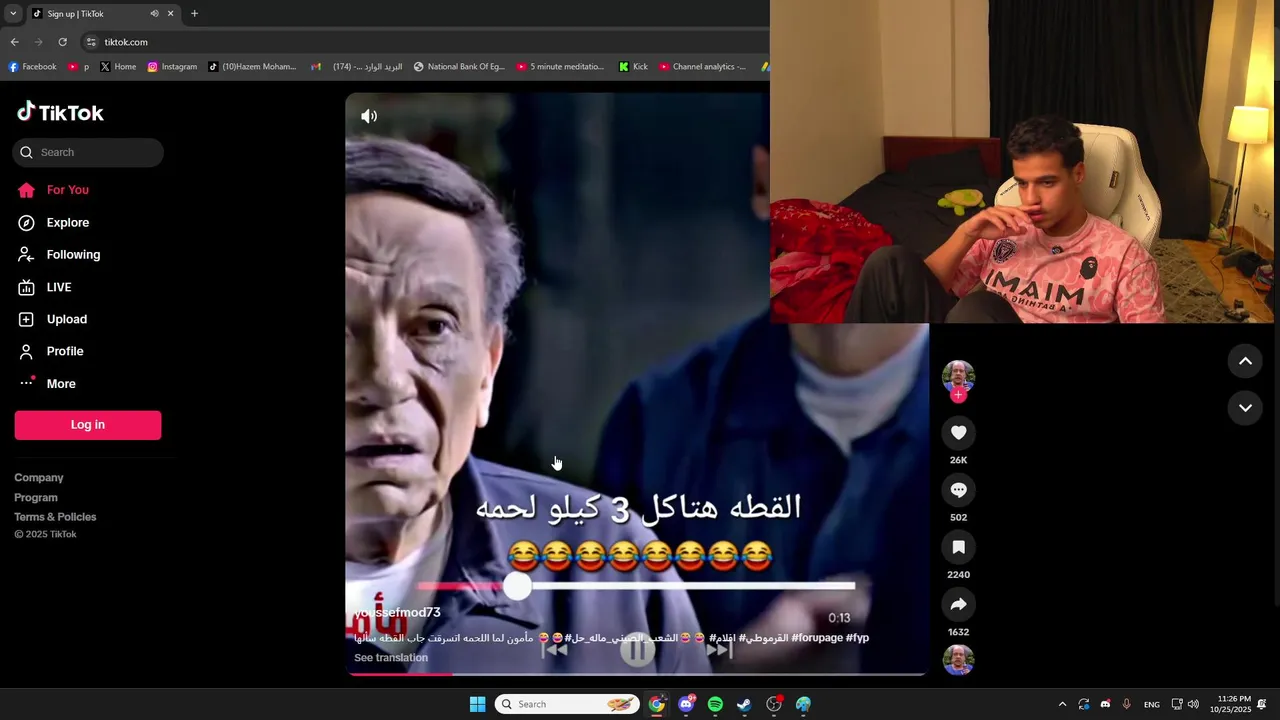Focus the TikTok Search field
The height and width of the screenshot is (720, 1280).
coord(88,152)
